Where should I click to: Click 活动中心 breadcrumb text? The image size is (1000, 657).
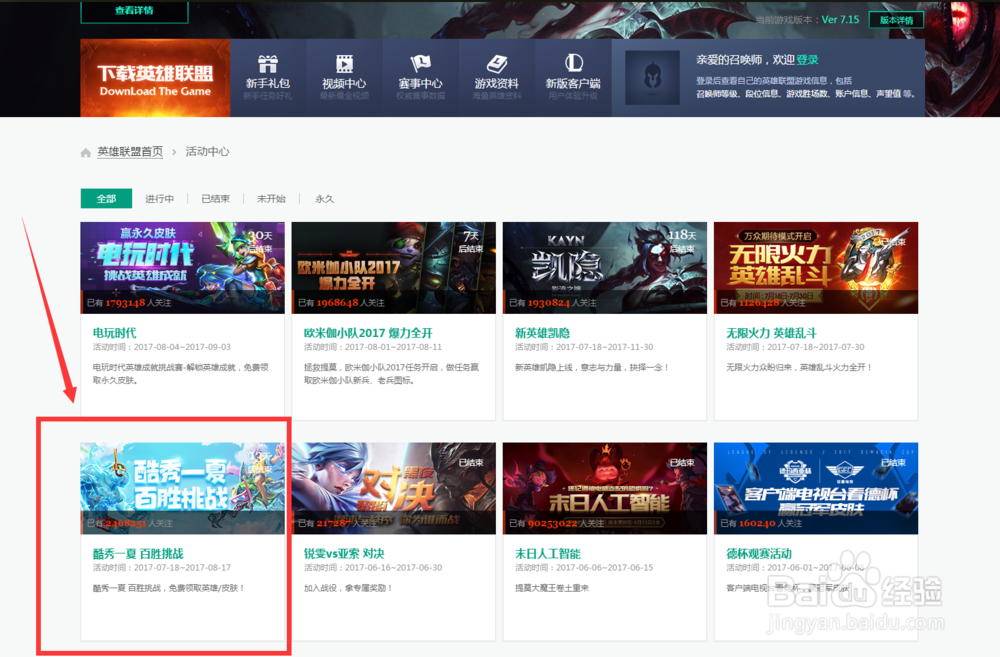(x=207, y=152)
